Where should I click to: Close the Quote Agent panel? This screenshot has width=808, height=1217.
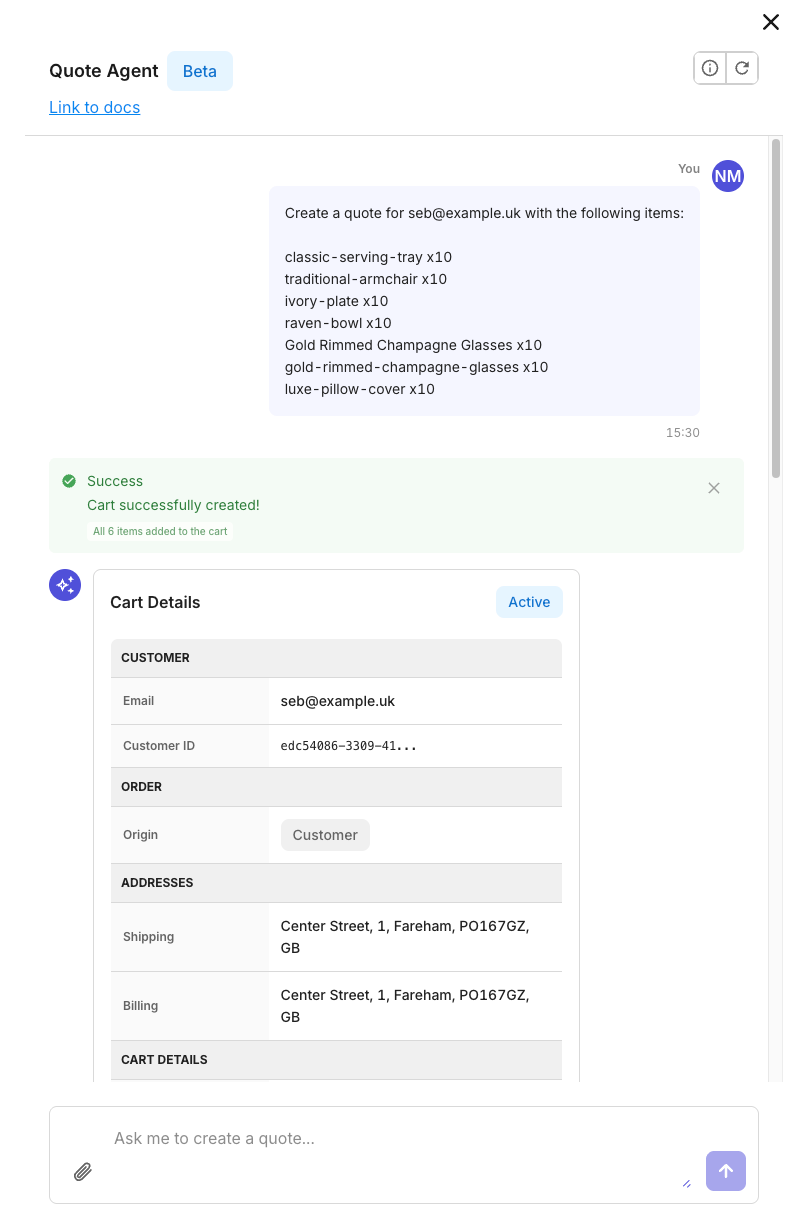point(770,22)
